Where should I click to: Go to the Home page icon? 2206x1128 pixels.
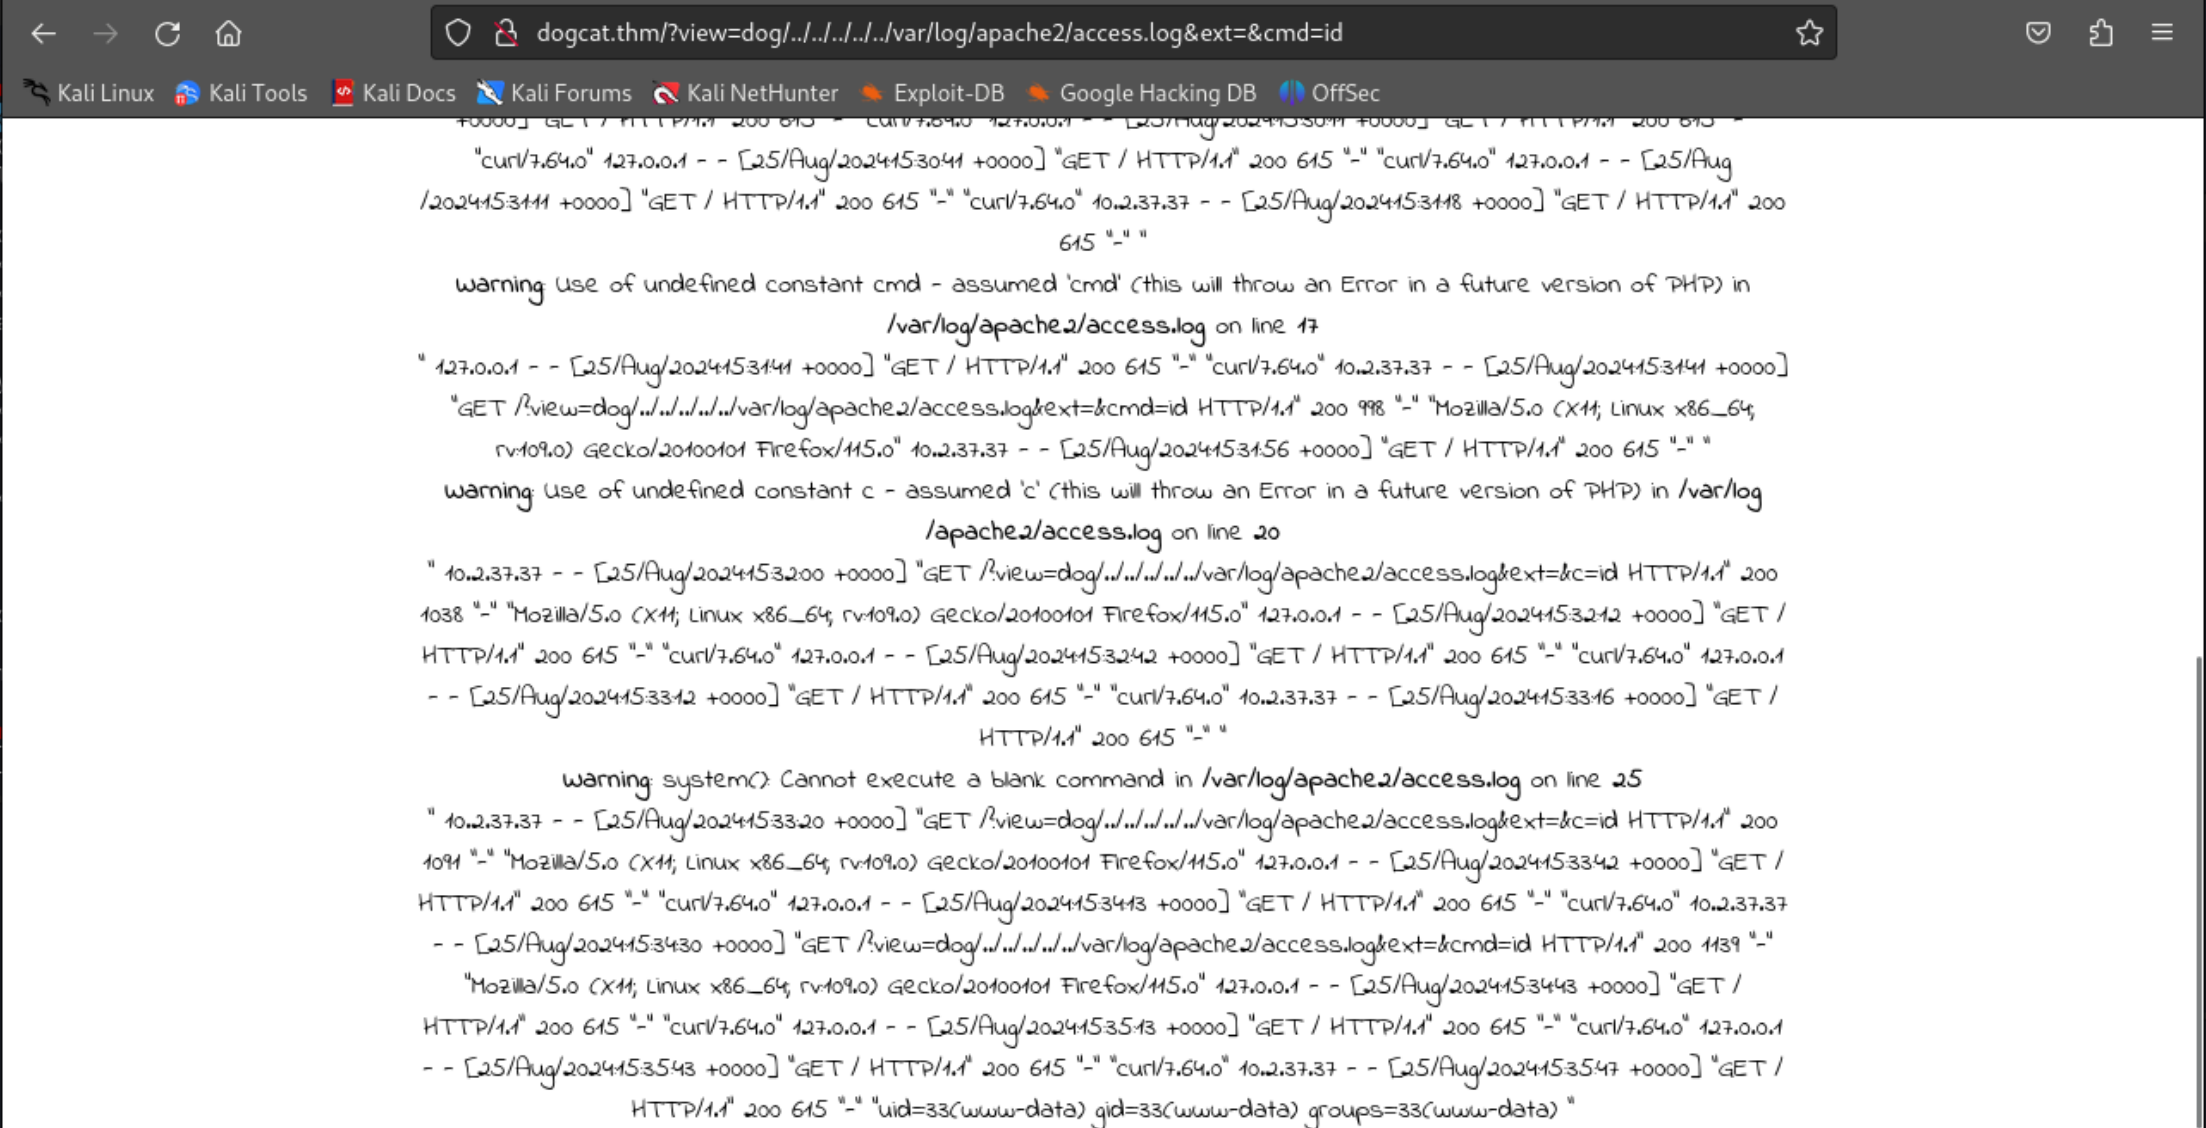tap(229, 33)
